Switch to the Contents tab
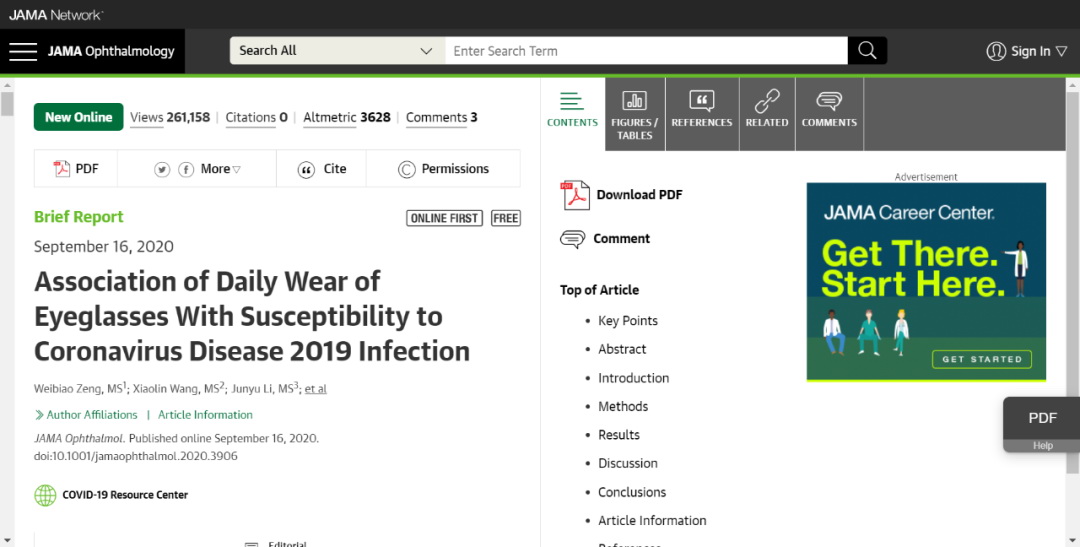The image size is (1080, 547). [x=572, y=114]
